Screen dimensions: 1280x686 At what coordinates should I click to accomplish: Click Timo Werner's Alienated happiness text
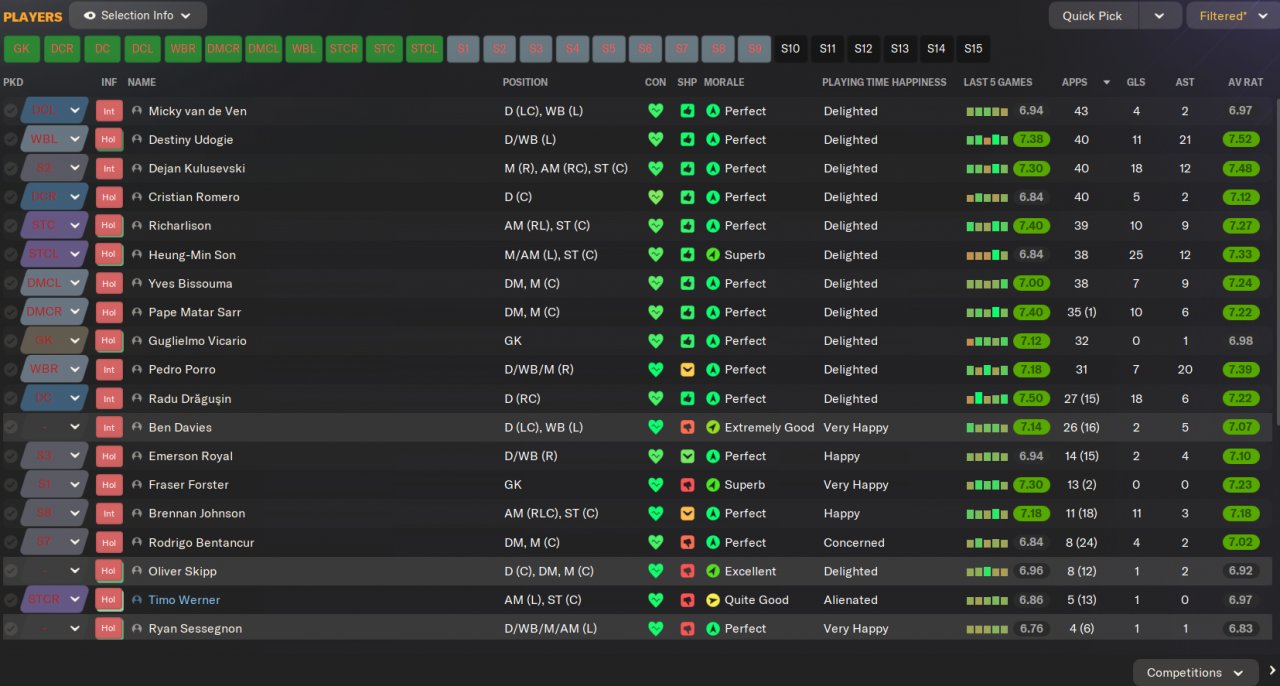[x=851, y=600]
